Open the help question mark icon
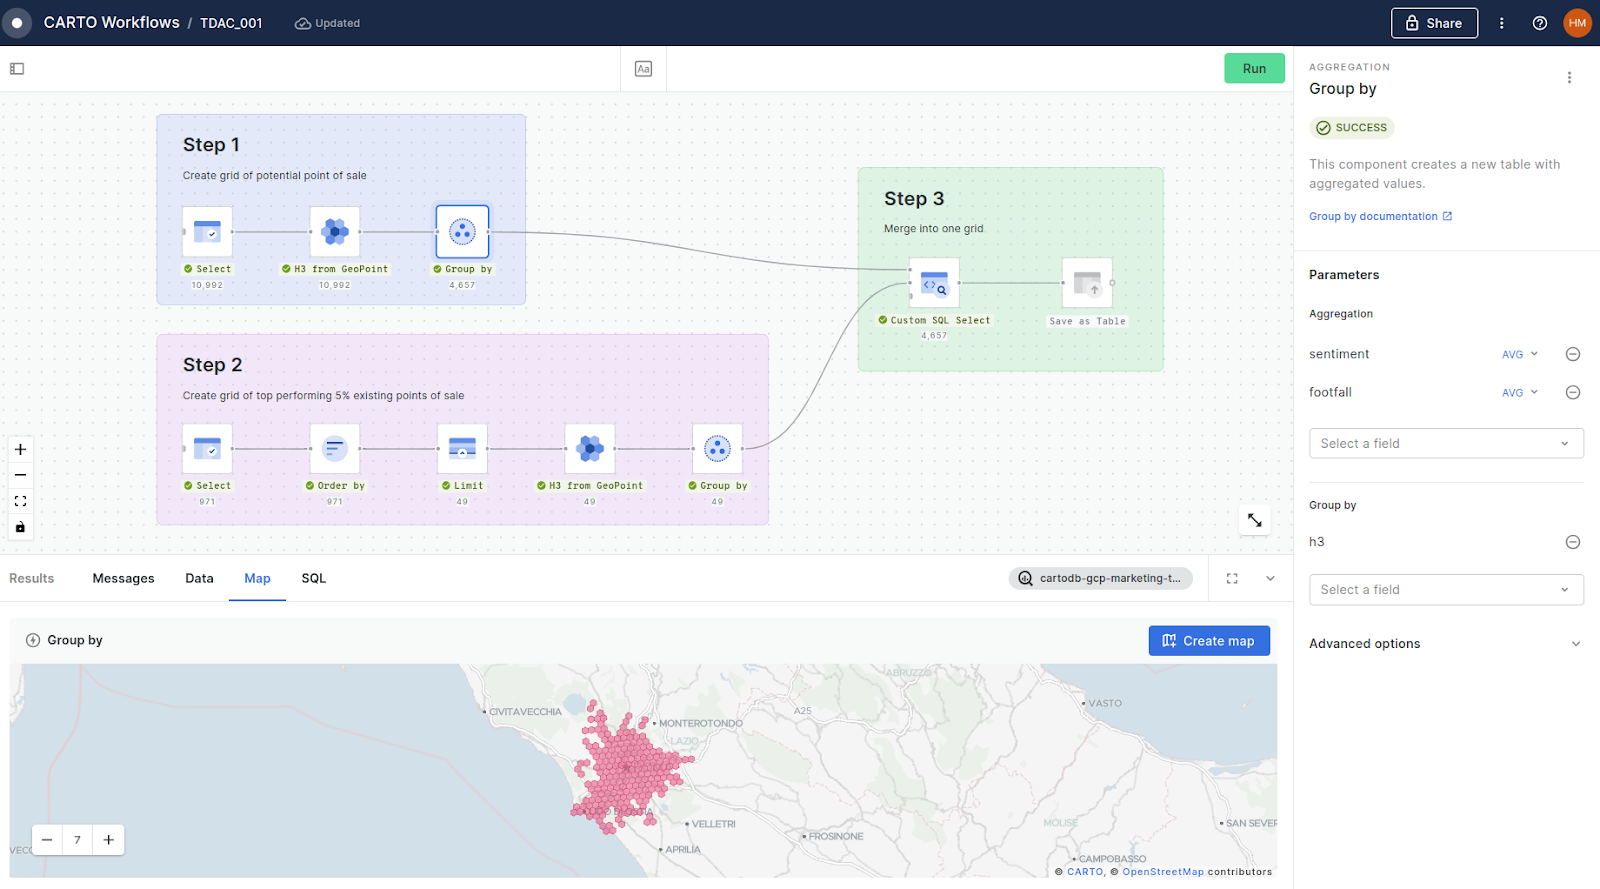 point(1540,23)
